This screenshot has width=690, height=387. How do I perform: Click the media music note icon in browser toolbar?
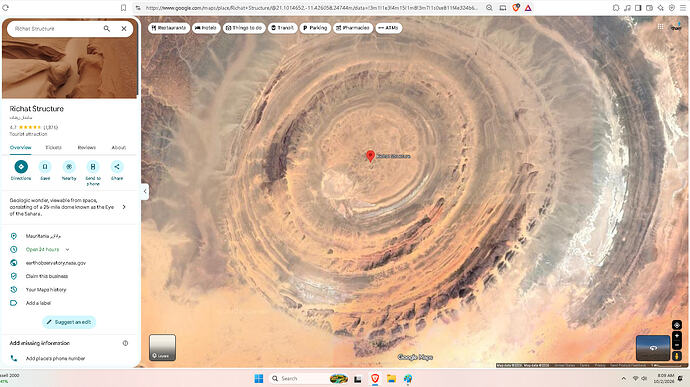(627, 7)
